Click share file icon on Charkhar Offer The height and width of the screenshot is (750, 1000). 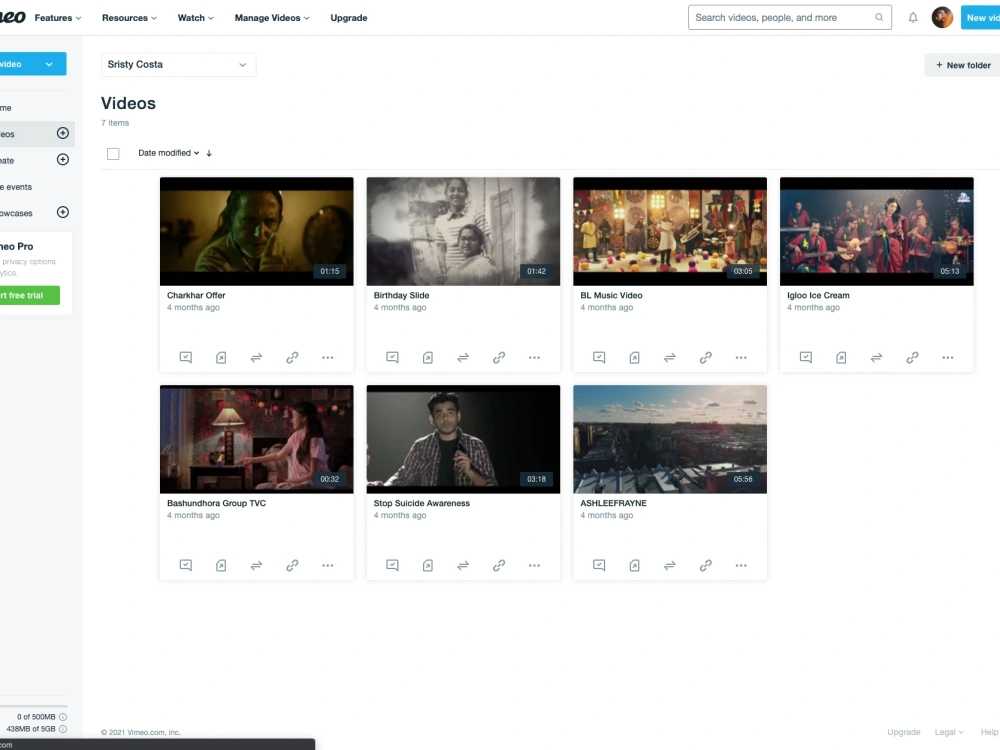(221, 358)
